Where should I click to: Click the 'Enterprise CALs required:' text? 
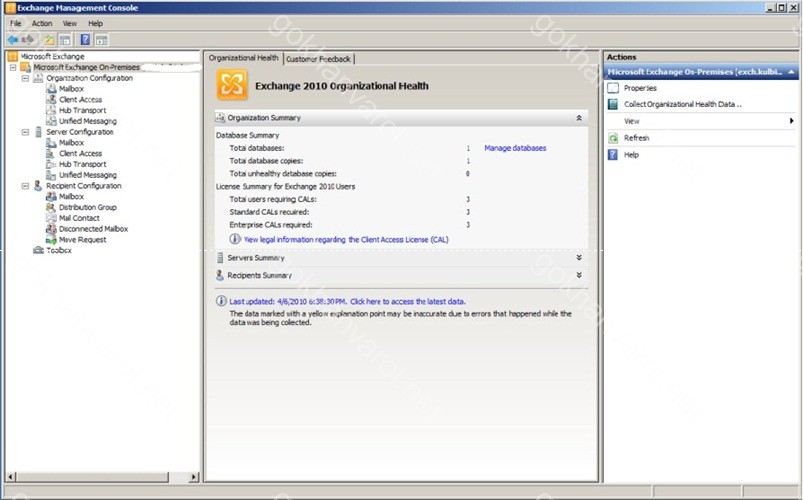270,224
